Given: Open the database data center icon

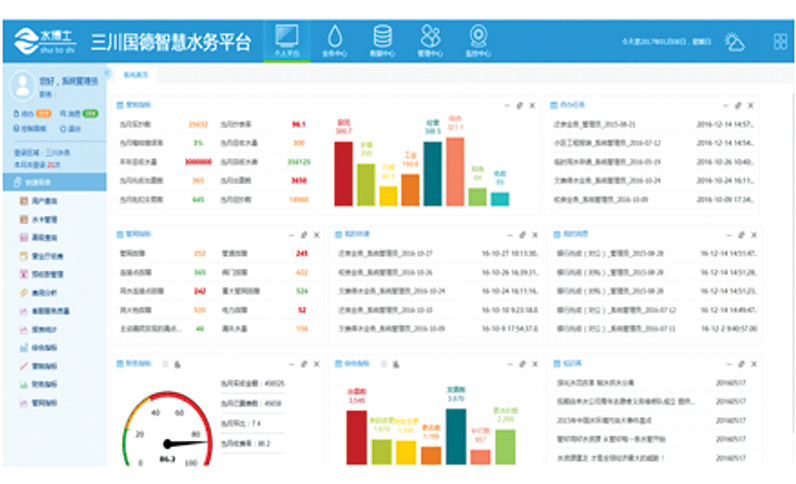Looking at the screenshot, I should [382, 37].
